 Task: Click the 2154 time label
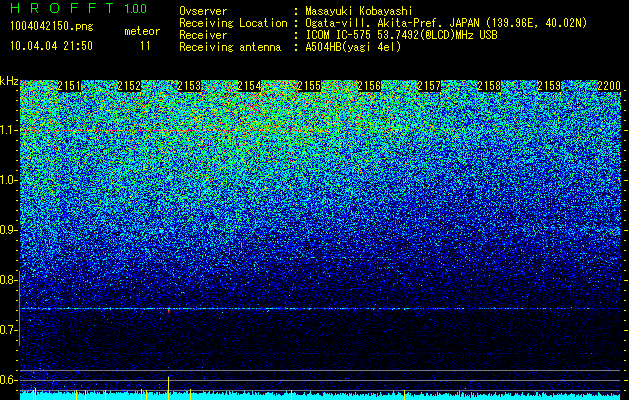249,86
